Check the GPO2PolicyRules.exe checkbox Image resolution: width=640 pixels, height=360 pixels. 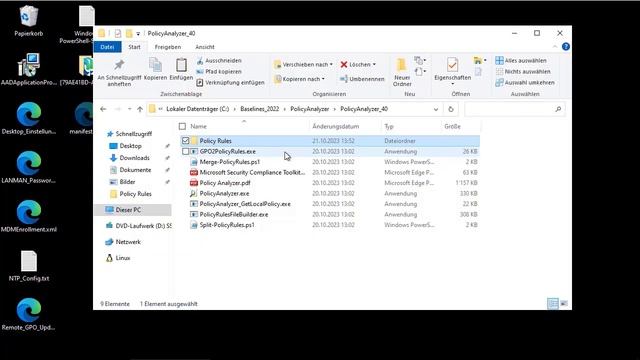click(185, 151)
